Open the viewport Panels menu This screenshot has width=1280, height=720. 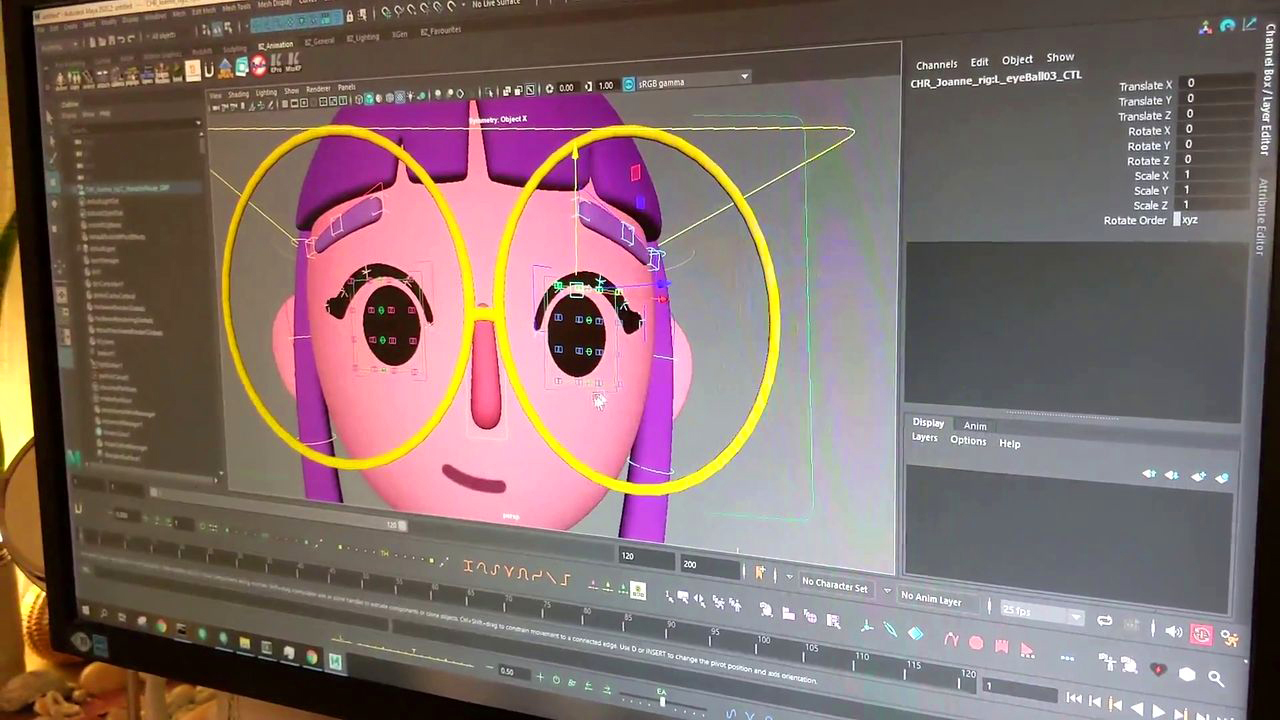coord(346,88)
